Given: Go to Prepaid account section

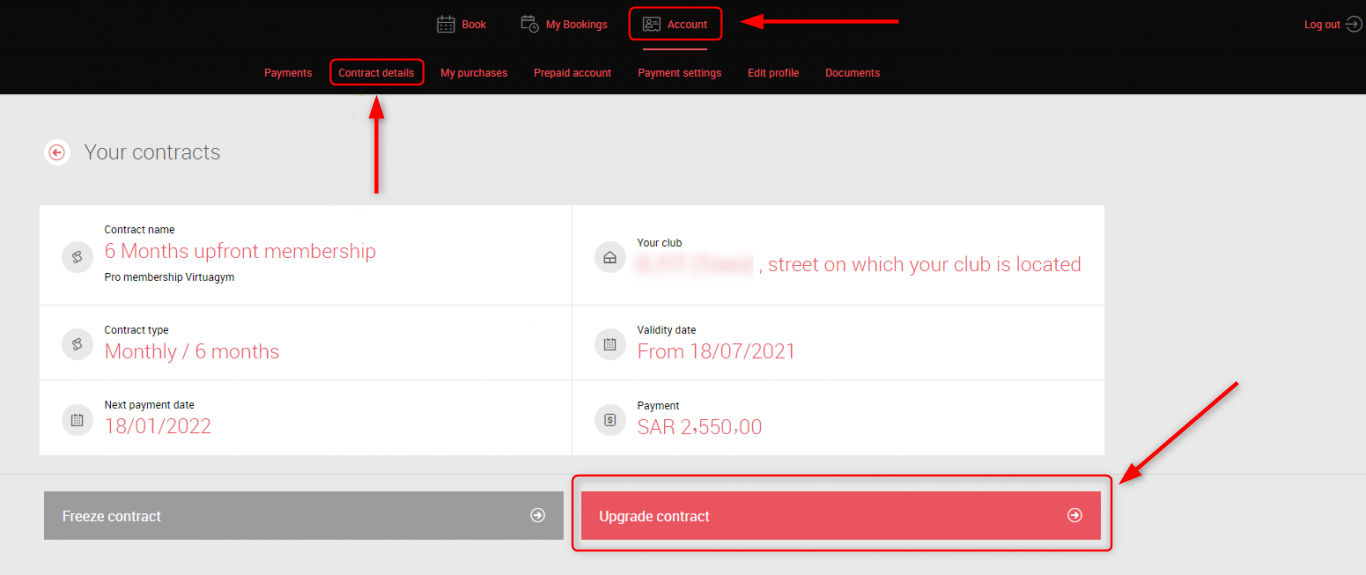Looking at the screenshot, I should coord(572,73).
